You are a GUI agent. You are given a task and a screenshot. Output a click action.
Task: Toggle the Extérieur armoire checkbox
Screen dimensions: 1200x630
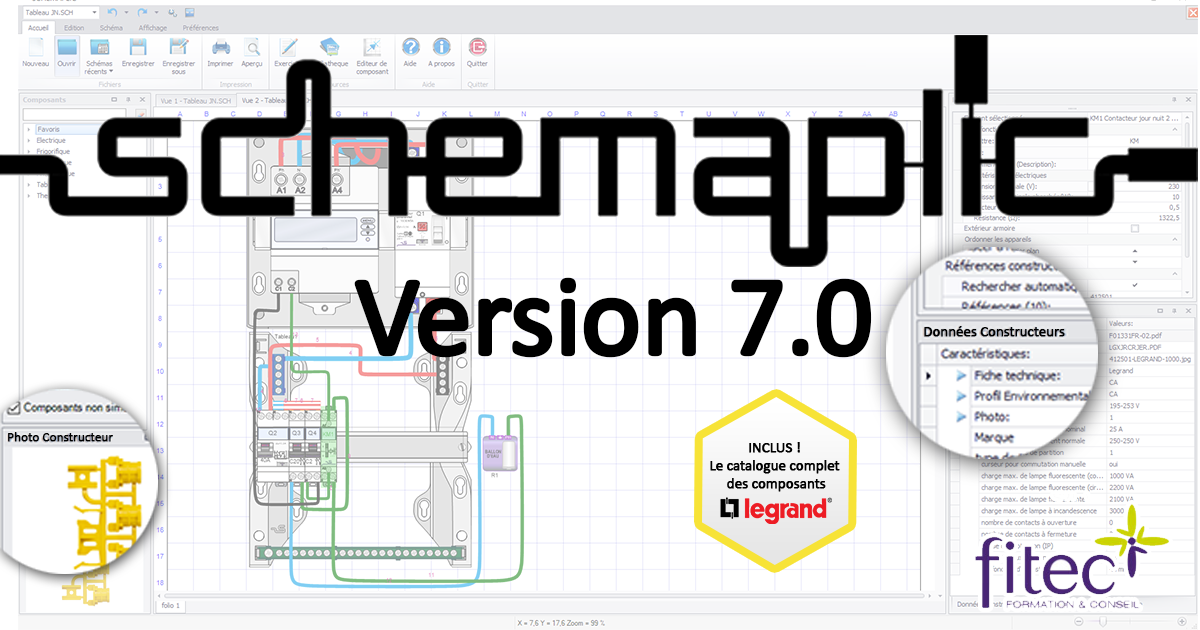(1134, 229)
